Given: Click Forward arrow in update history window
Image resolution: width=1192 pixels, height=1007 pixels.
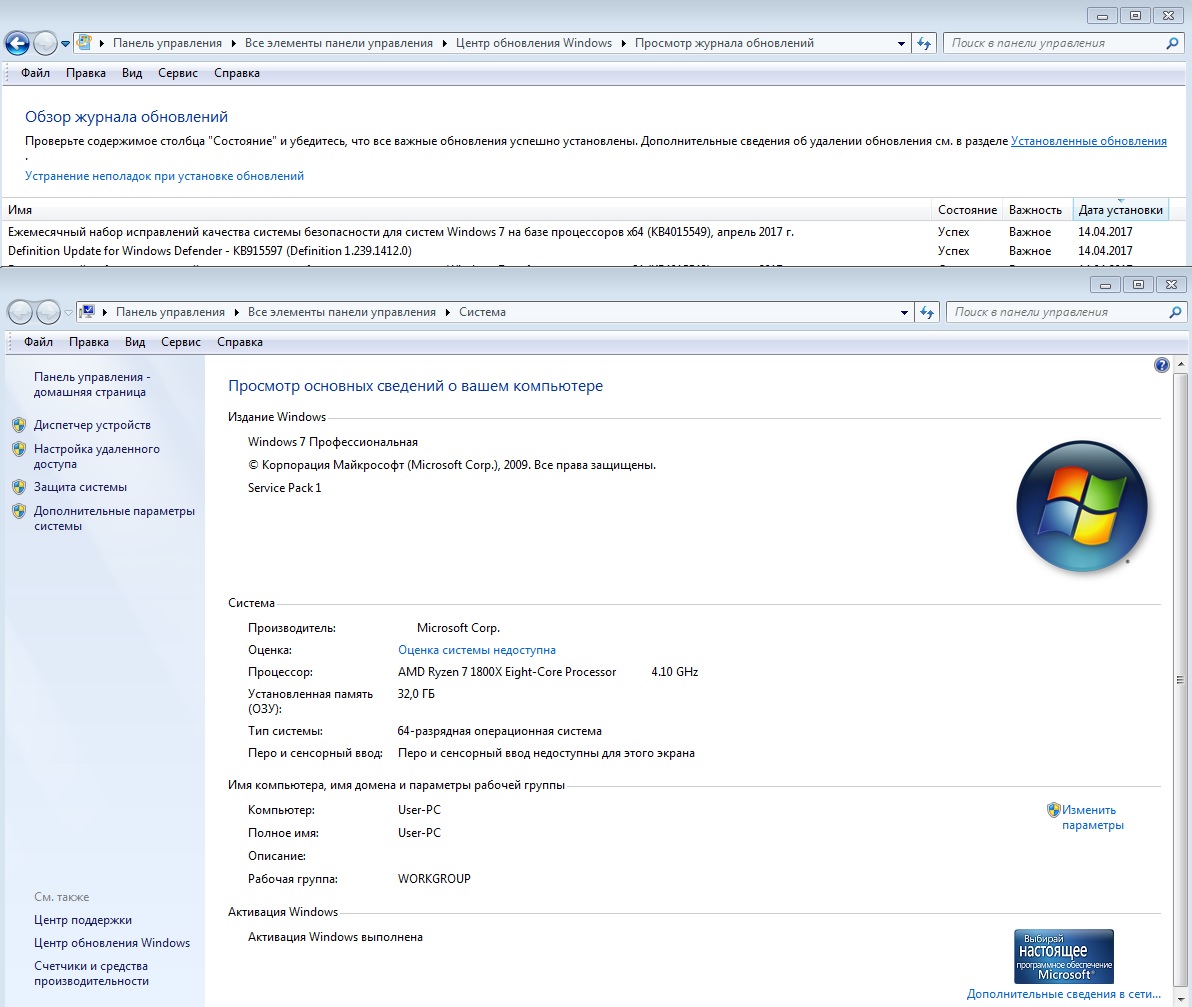Looking at the screenshot, I should point(46,43).
